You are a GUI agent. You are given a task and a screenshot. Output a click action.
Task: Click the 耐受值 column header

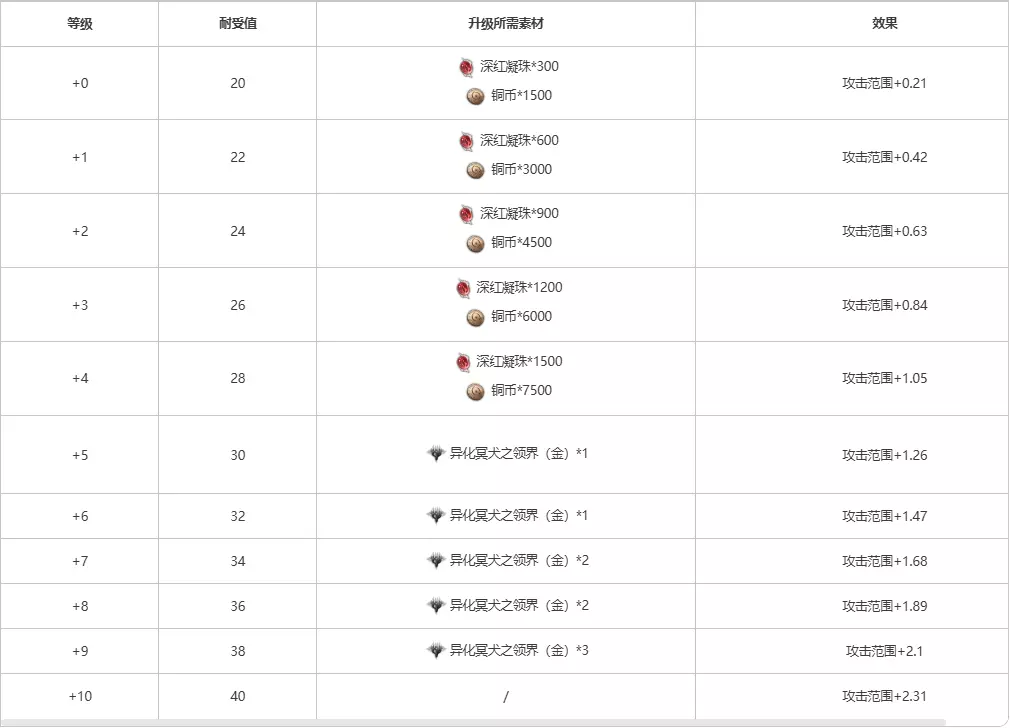click(237, 24)
